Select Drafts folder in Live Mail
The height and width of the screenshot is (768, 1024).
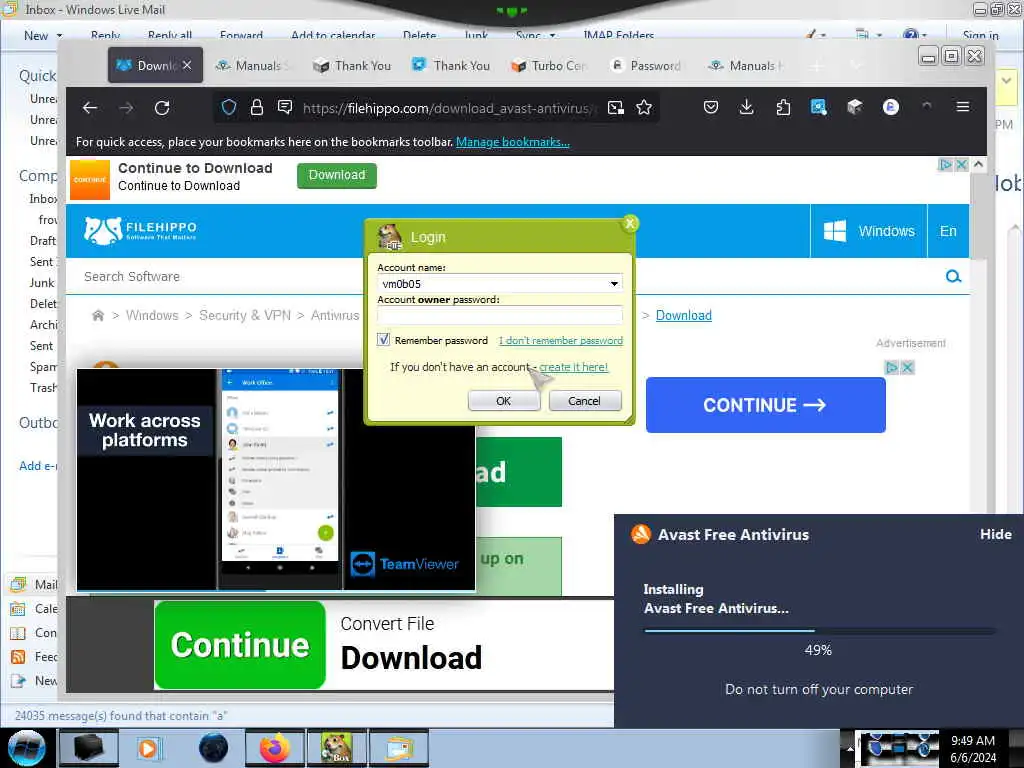tap(43, 240)
